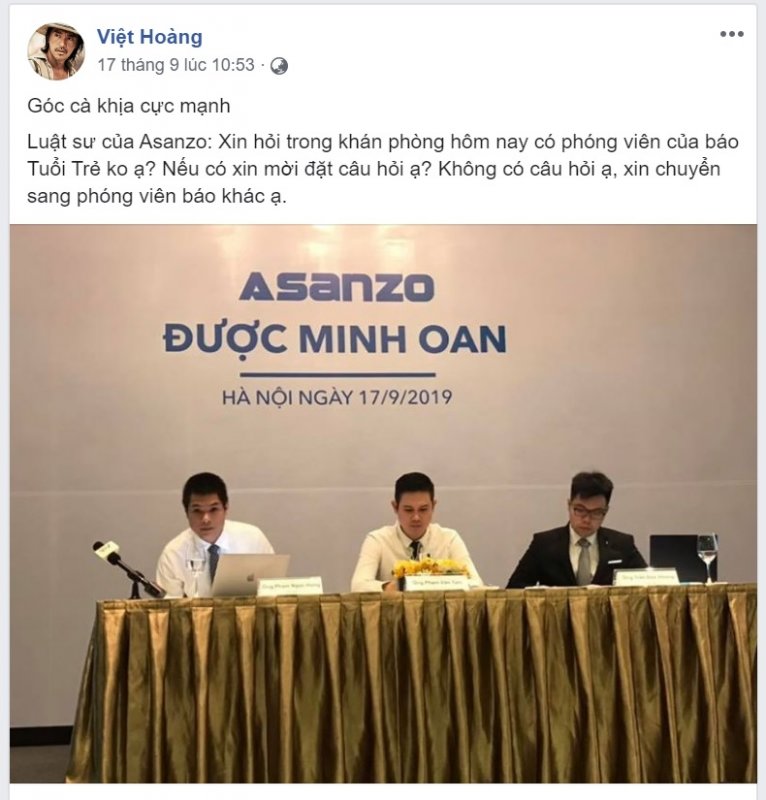
Task: Open Việt Hoàng's round profile picture
Action: [56, 51]
